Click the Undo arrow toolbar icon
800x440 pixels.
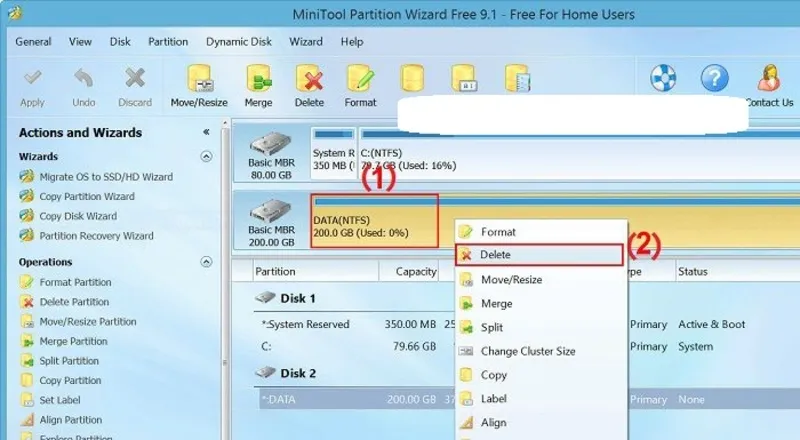(83, 78)
